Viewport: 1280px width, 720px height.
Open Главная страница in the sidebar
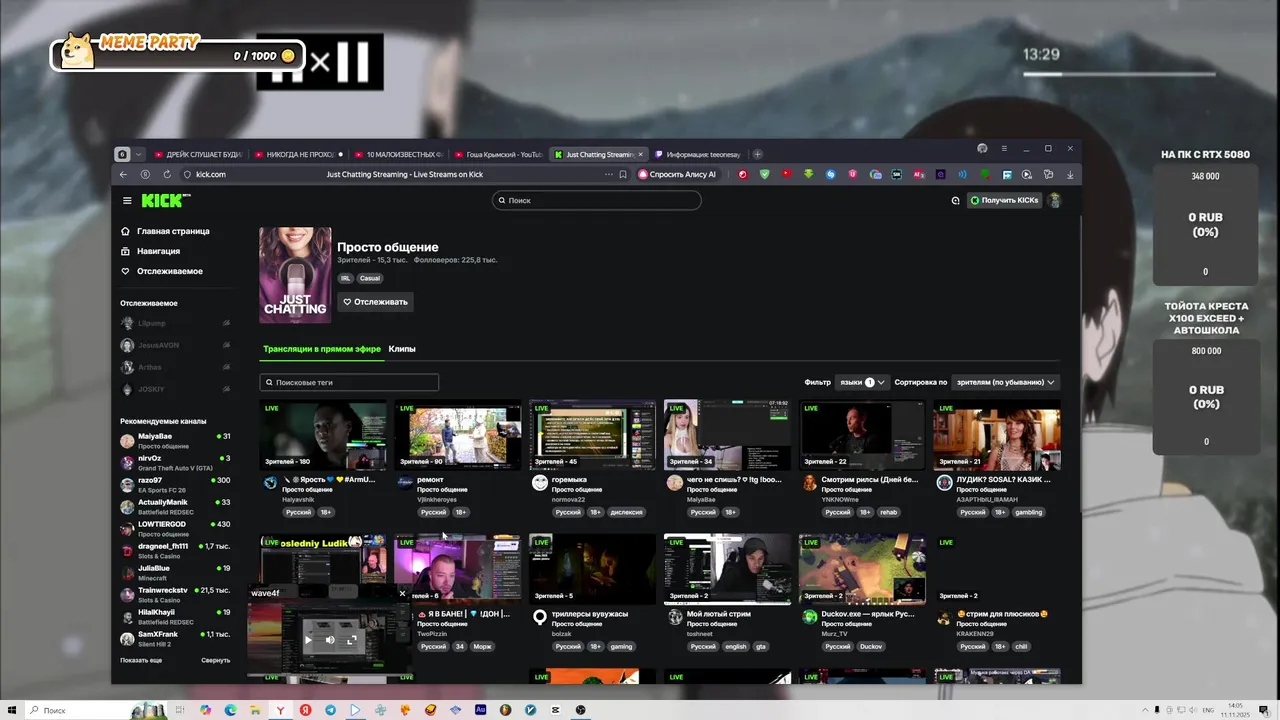pos(165,231)
